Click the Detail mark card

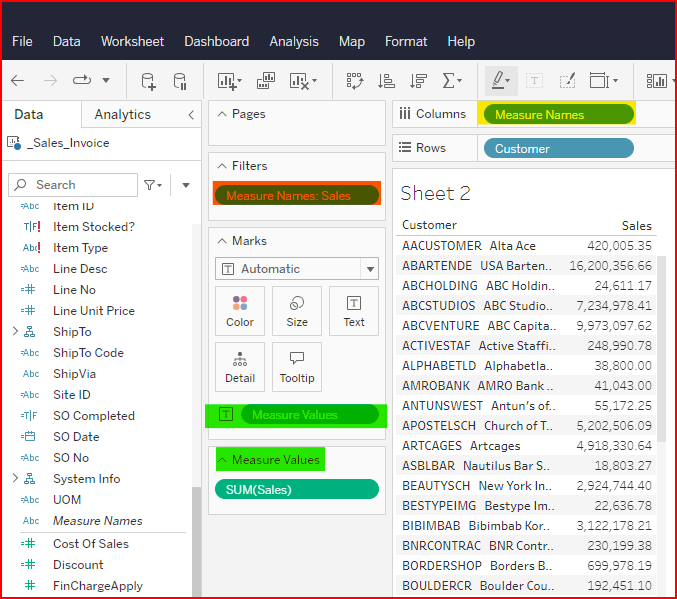pyautogui.click(x=240, y=366)
